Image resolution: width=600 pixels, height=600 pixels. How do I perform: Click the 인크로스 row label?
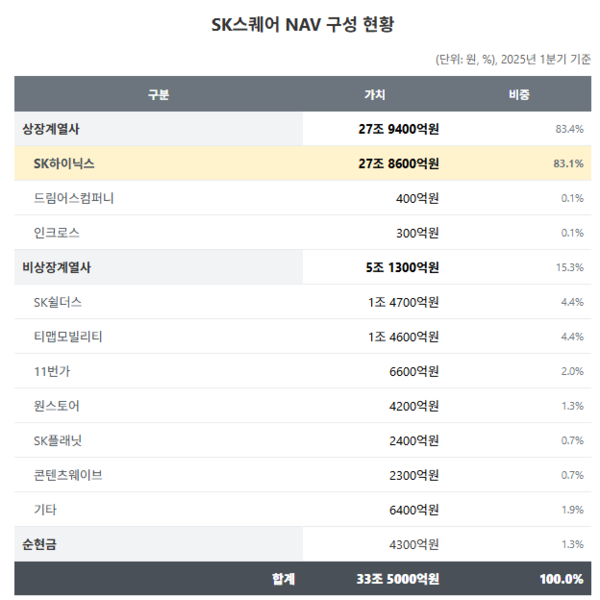click(57, 233)
